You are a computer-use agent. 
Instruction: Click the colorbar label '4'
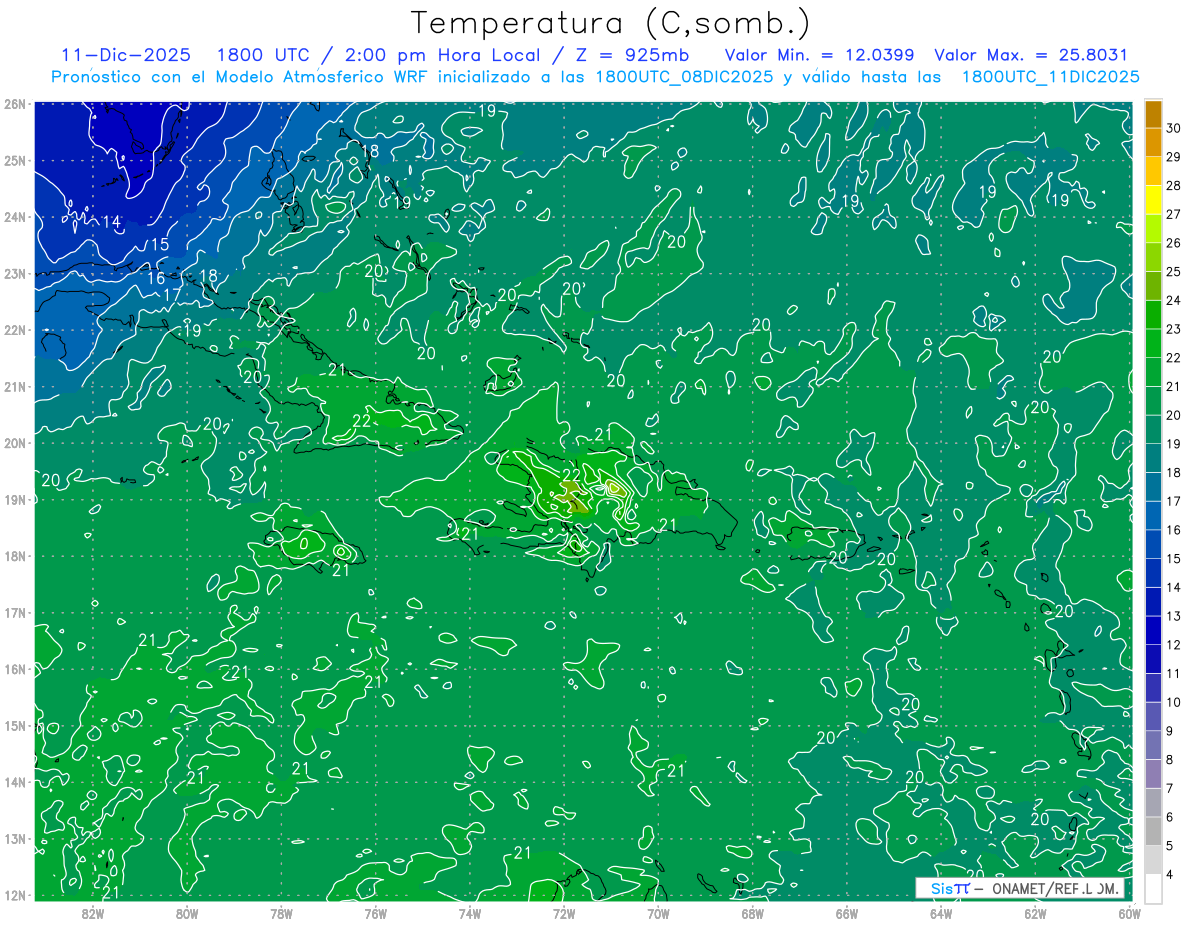[1170, 875]
